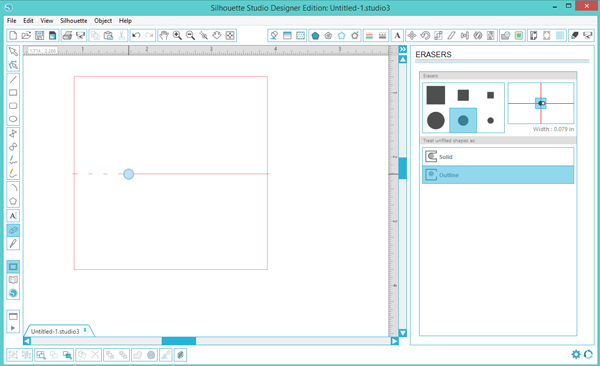Choose the medium round eraser
This screenshot has height=366, width=600.
(463, 121)
